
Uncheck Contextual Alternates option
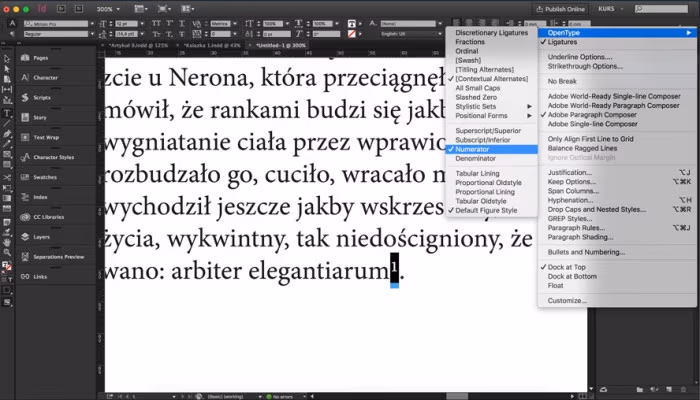point(491,79)
